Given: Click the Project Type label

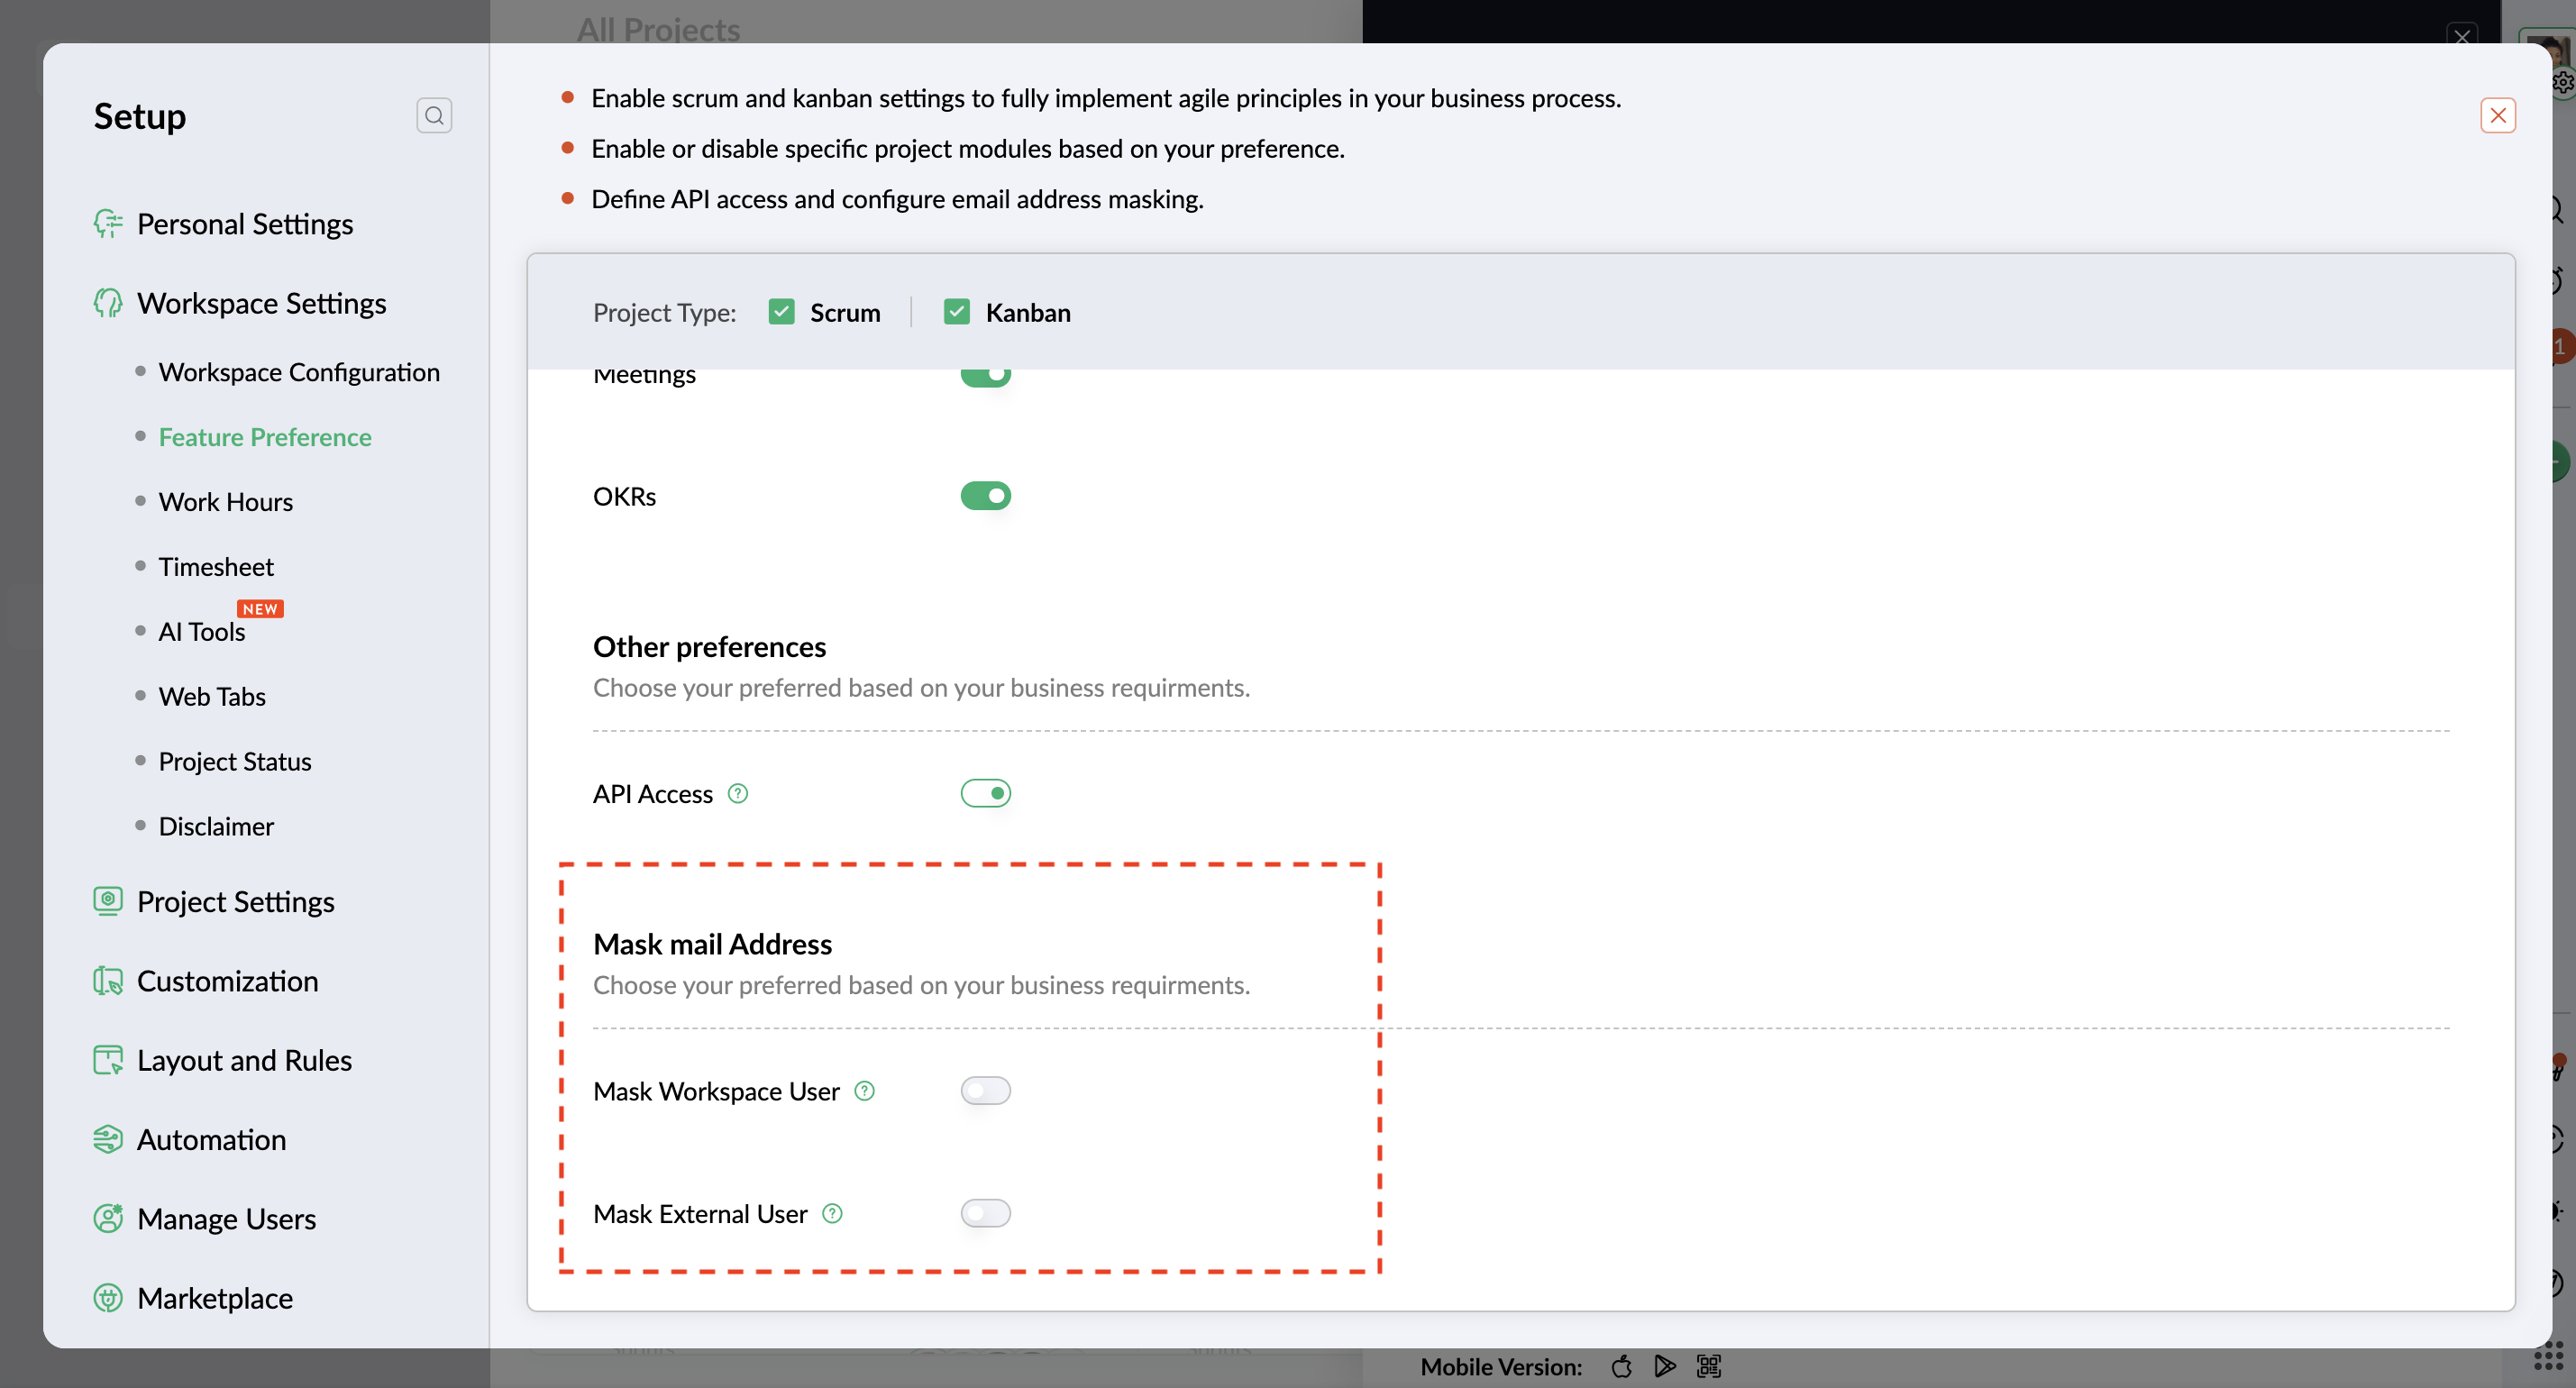Looking at the screenshot, I should (665, 312).
